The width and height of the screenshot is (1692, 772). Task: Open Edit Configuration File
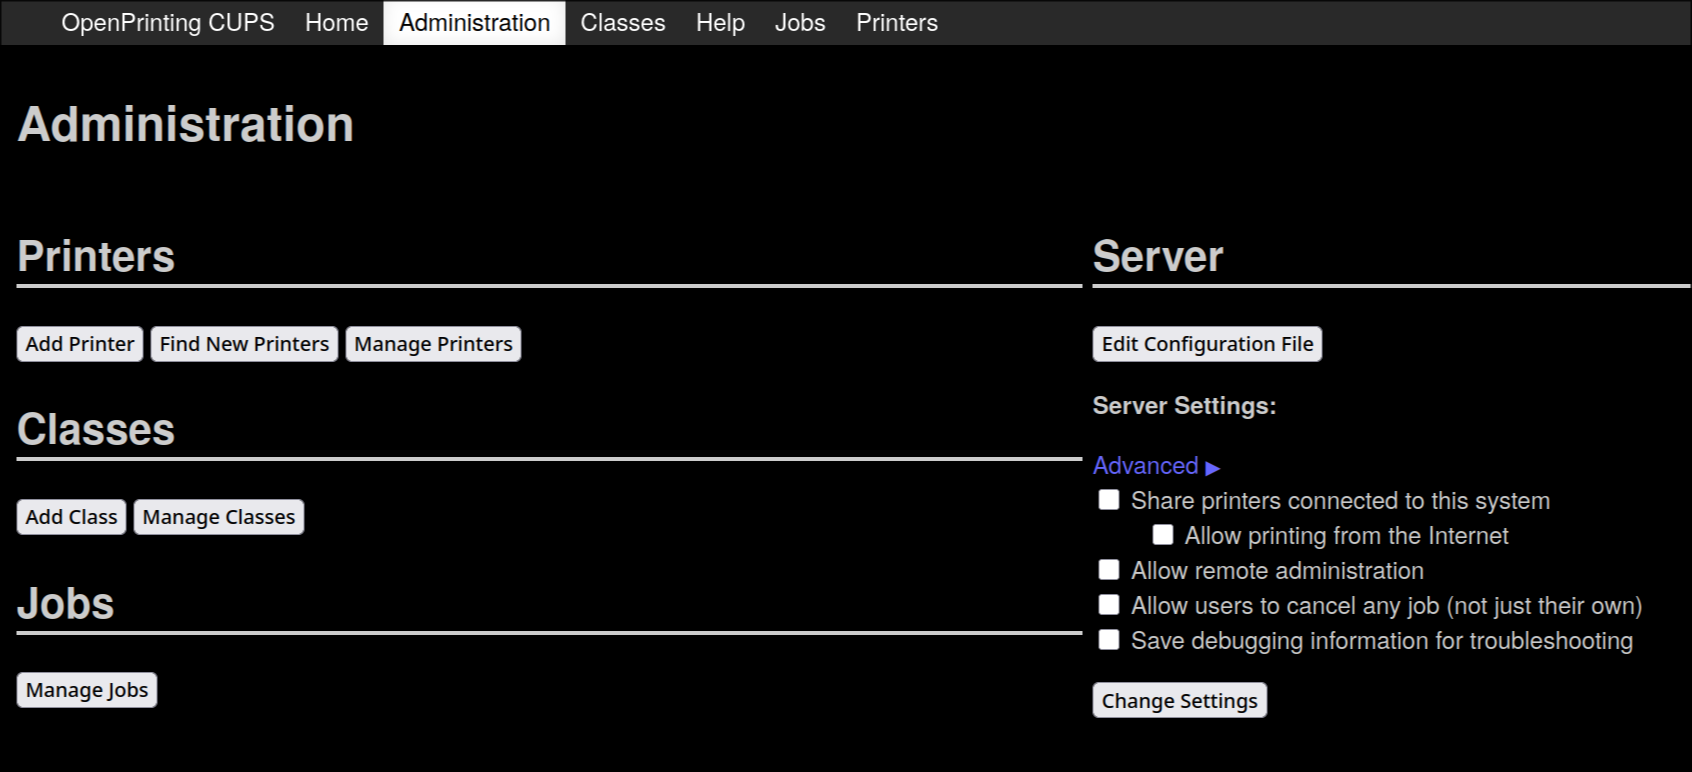1207,344
